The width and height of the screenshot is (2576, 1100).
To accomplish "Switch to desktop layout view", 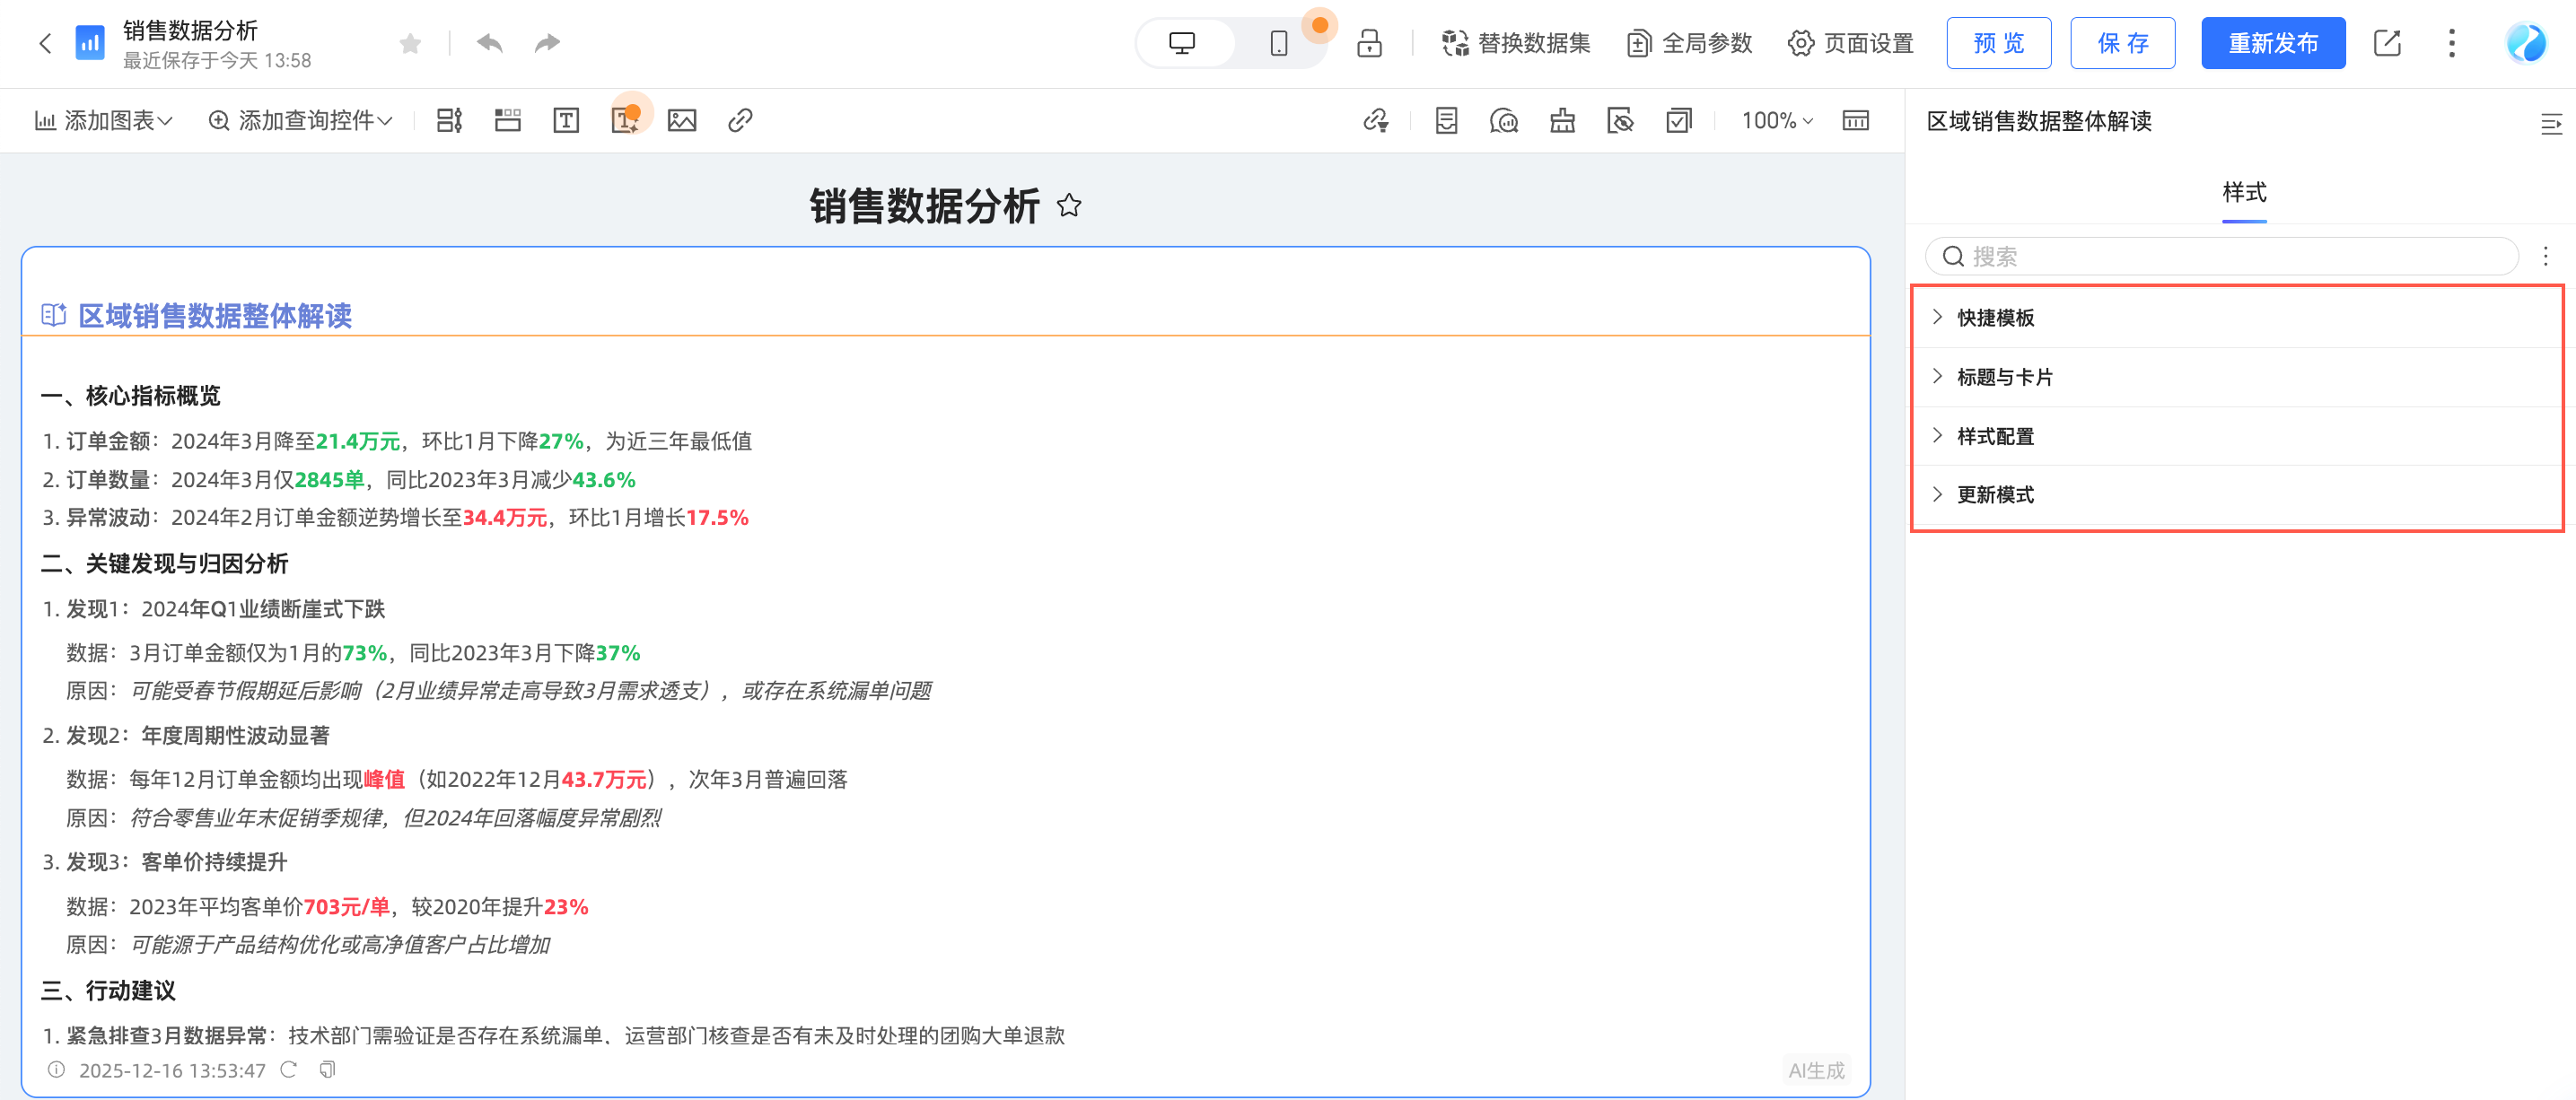I will 1182,43.
